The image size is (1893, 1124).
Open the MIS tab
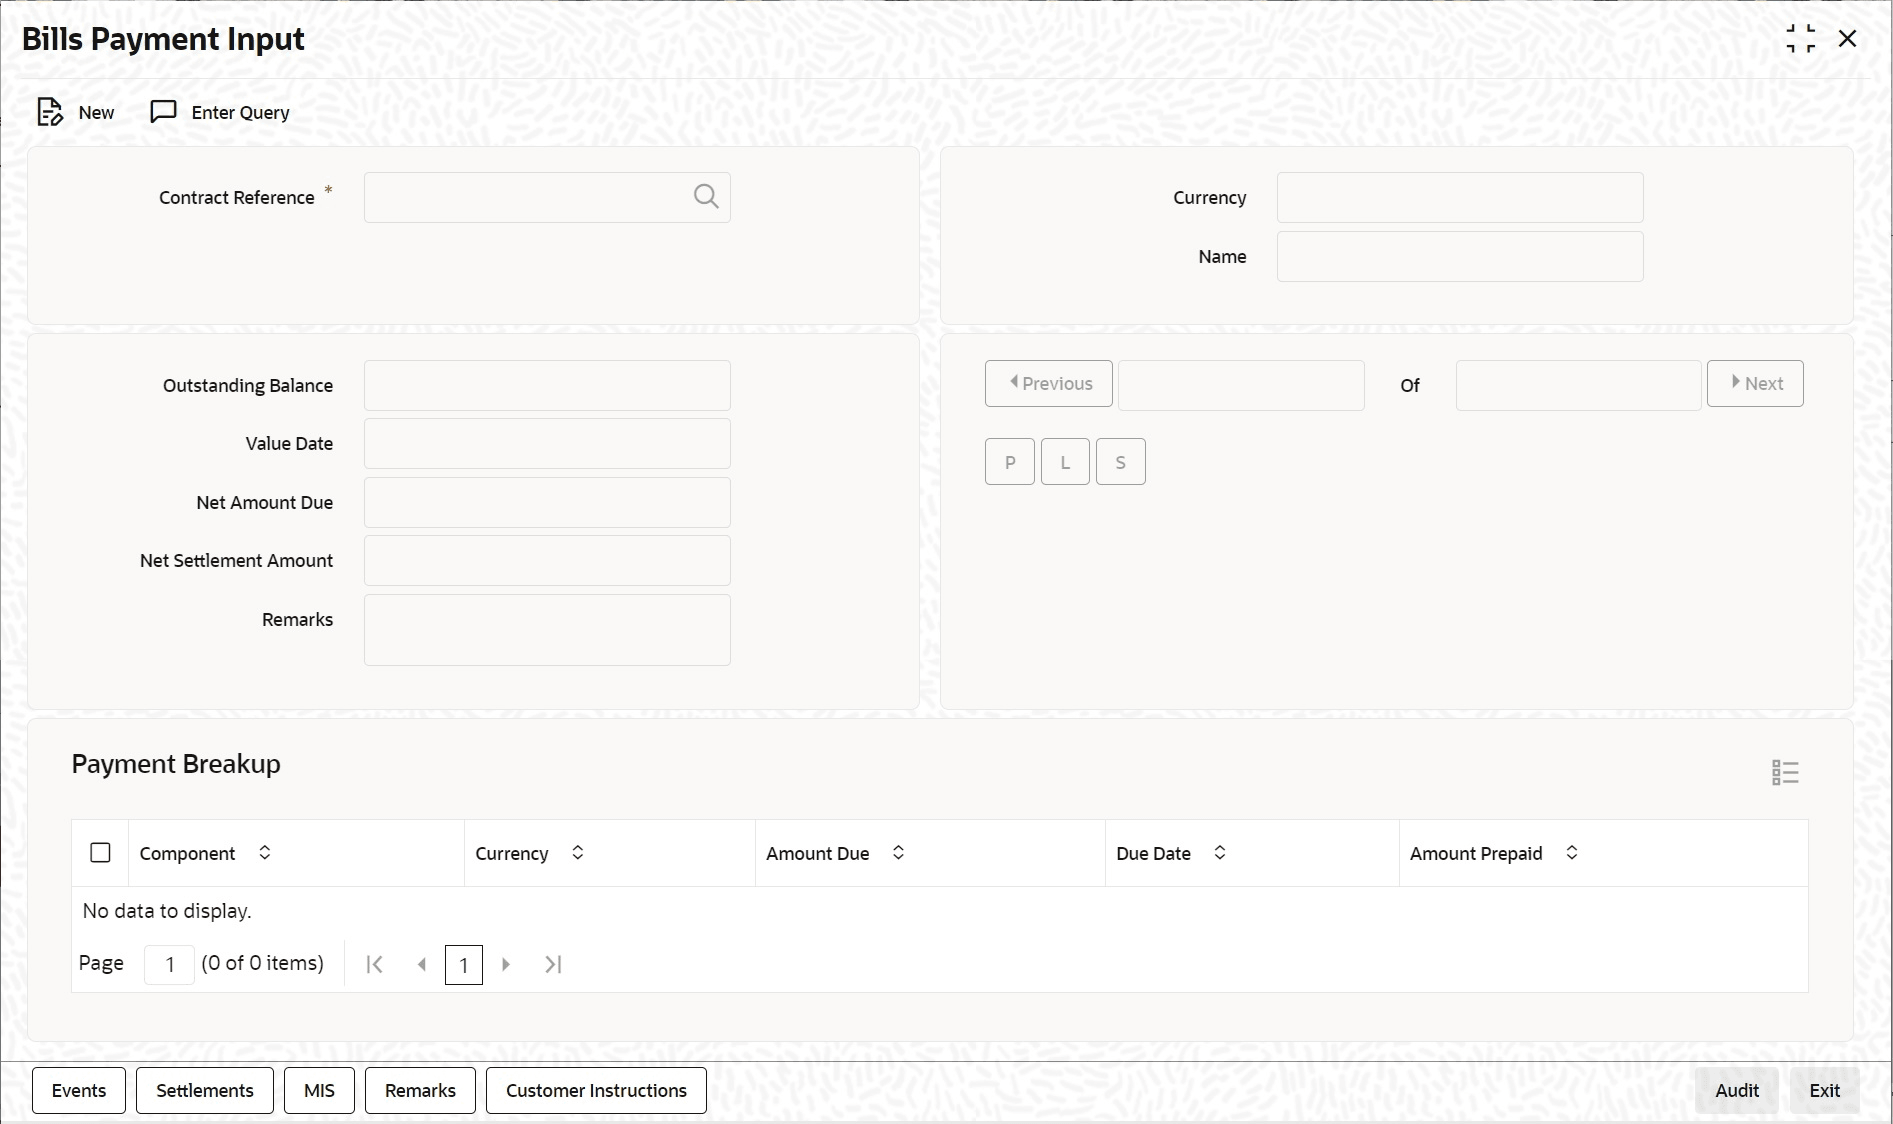click(x=319, y=1090)
